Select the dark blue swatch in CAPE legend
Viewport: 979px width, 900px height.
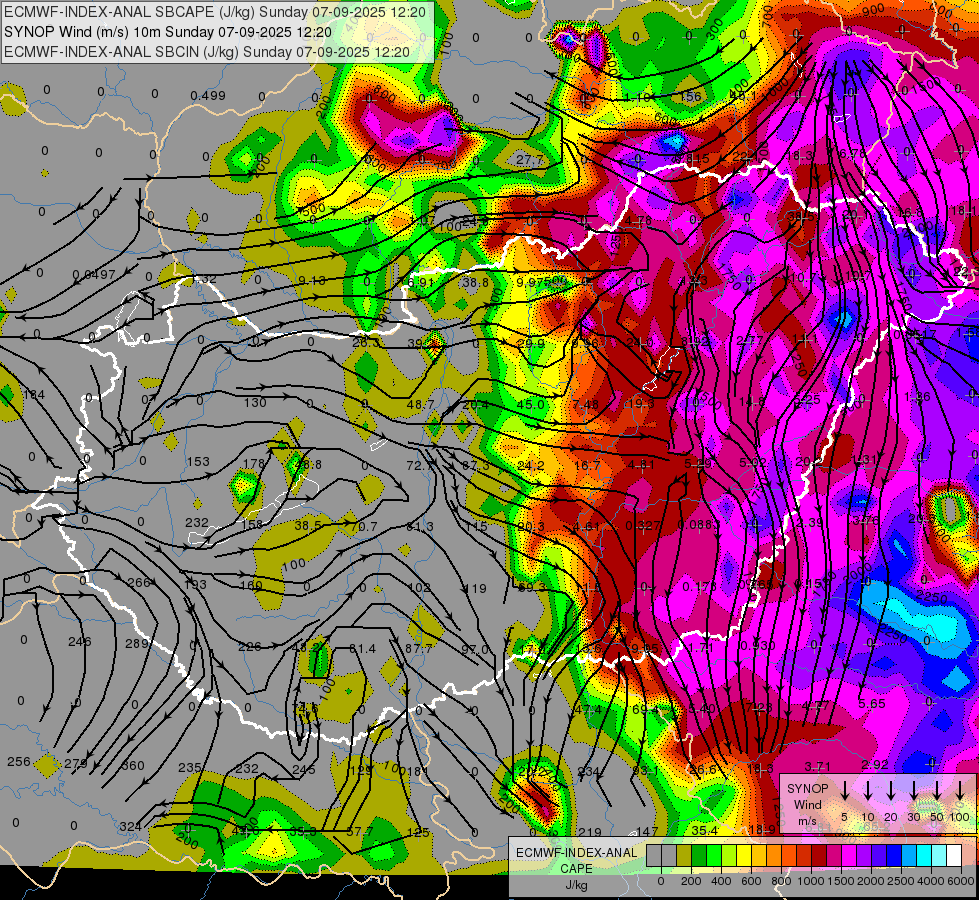[x=893, y=856]
